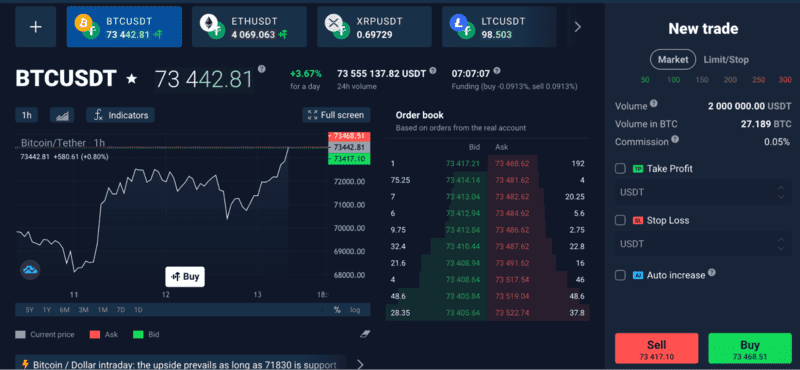800x370 pixels.
Task: Toggle Ask legend red swatch
Action: tap(95, 335)
